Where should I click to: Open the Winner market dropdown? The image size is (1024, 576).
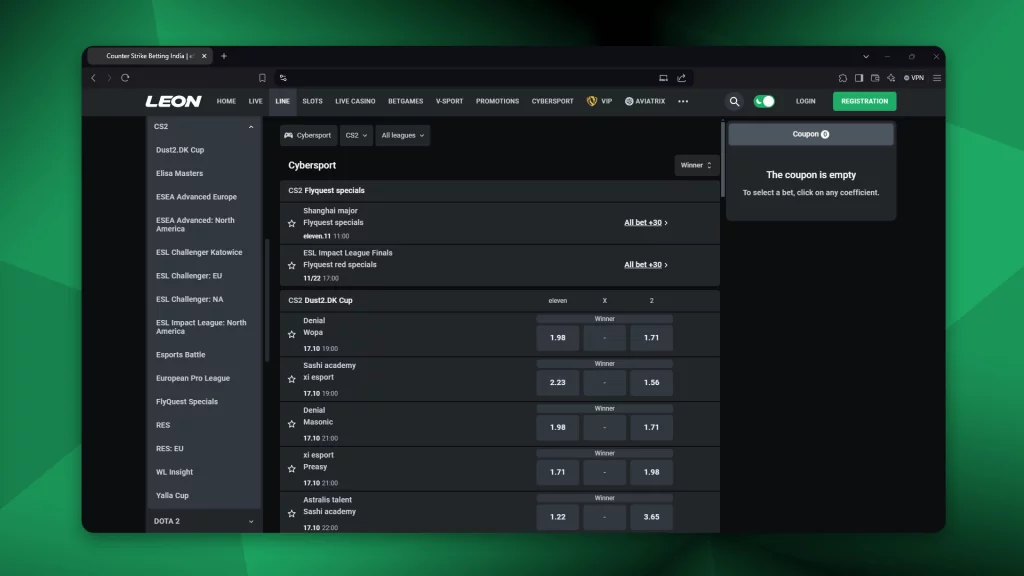coord(696,165)
